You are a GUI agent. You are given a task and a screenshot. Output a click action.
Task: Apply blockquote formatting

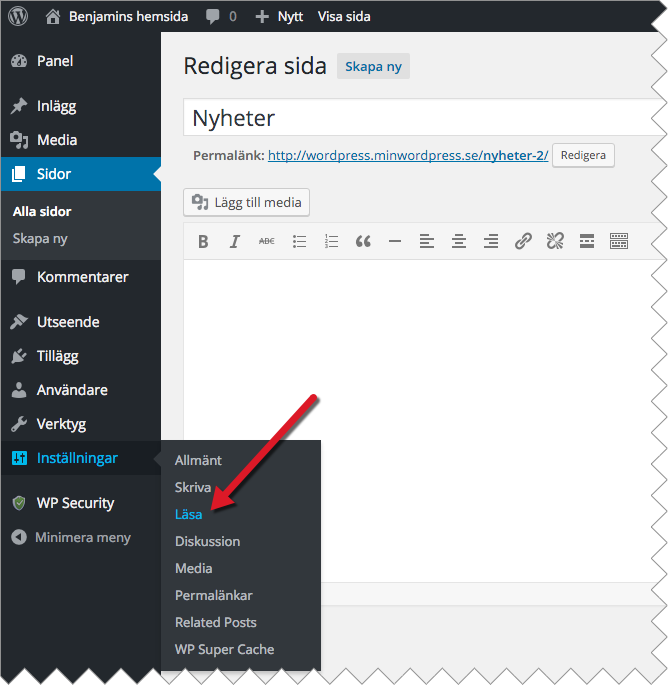coord(363,241)
